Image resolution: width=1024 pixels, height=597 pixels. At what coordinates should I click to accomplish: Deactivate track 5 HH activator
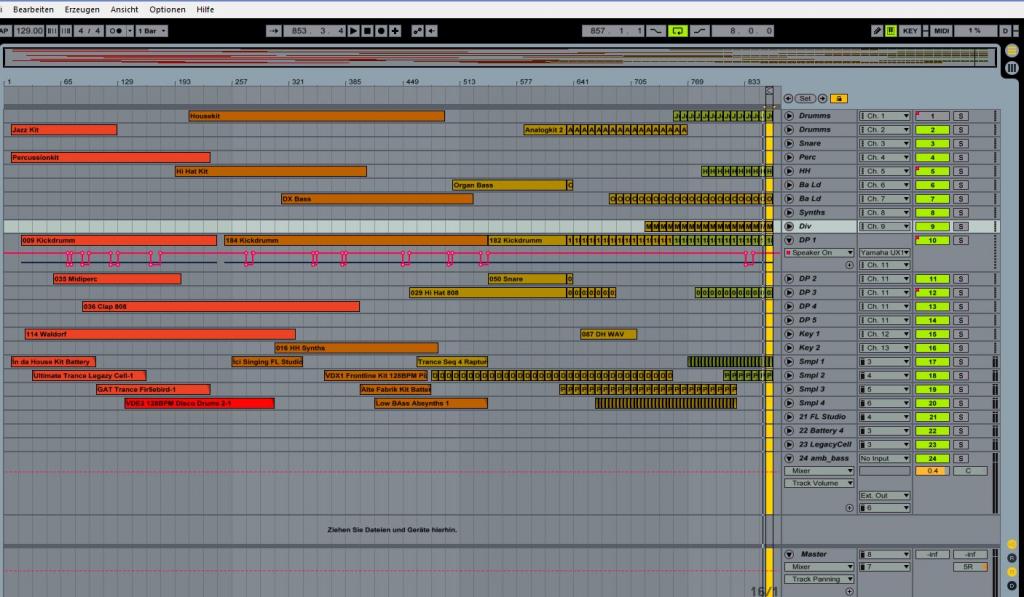click(932, 171)
